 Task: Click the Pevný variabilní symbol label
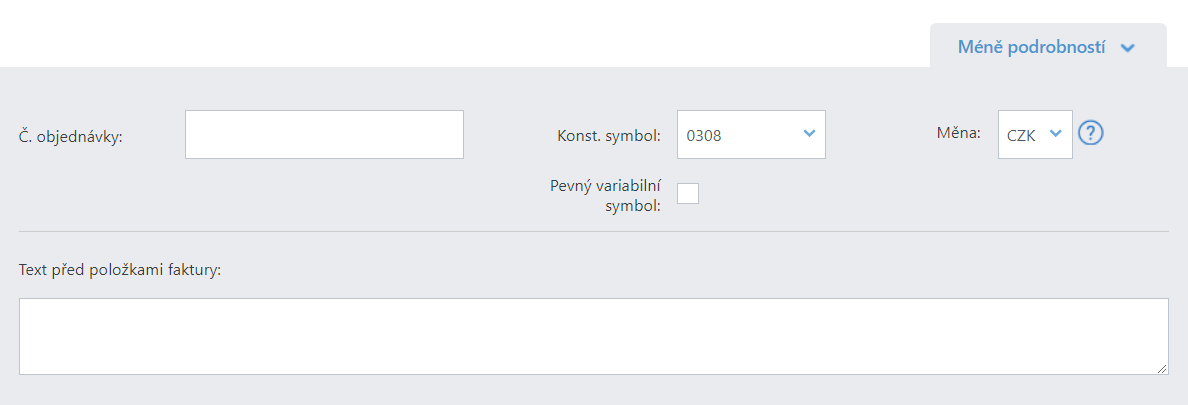606,195
